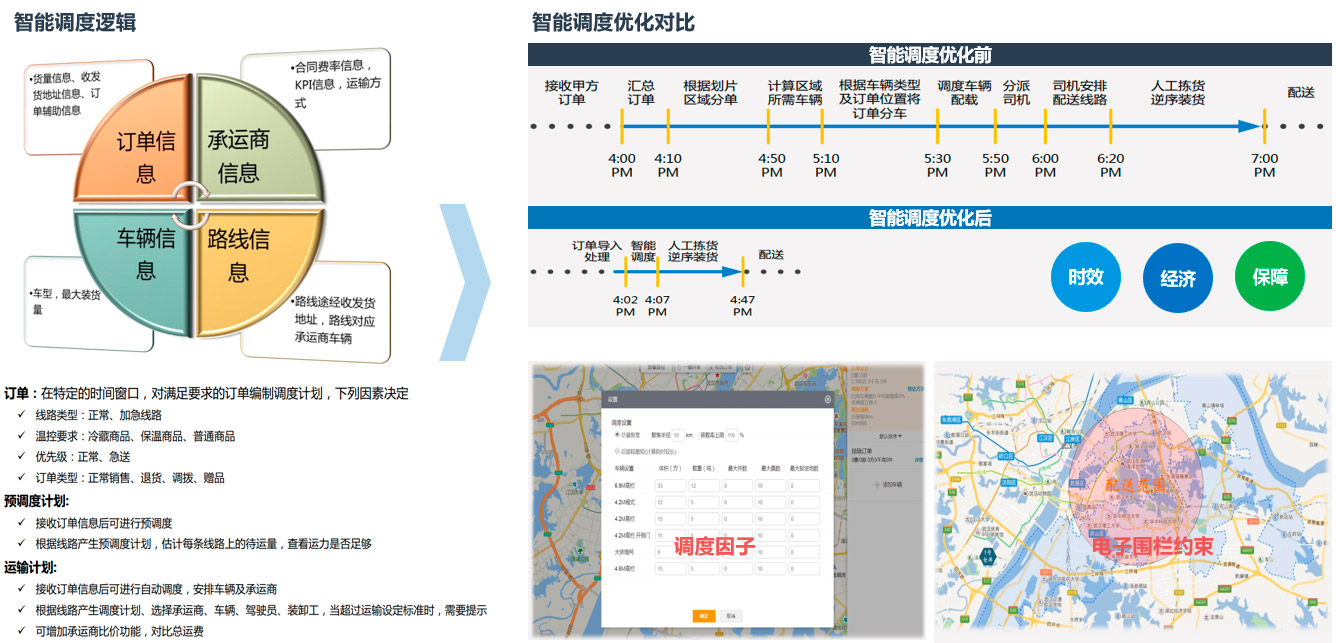Click the 根据划片区域分单 step label
Screen dimensions: 1336x643
pyautogui.click(x=710, y=93)
